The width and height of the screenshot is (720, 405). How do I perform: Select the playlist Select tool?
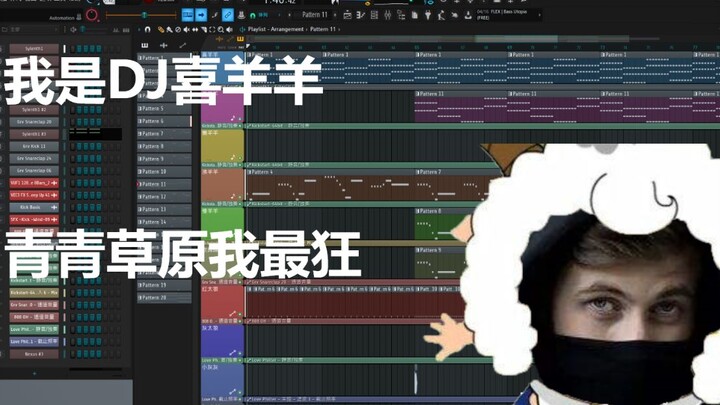(x=212, y=29)
